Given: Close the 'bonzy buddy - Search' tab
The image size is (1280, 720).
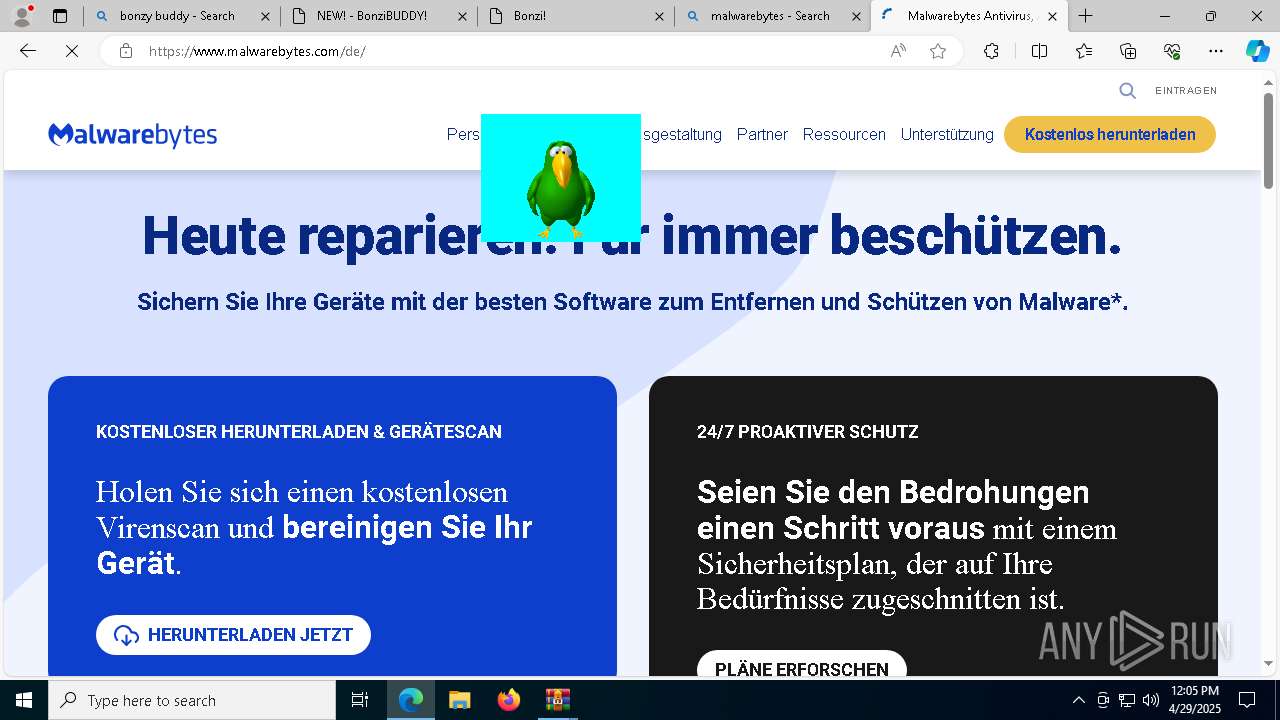Looking at the screenshot, I should pos(265,16).
